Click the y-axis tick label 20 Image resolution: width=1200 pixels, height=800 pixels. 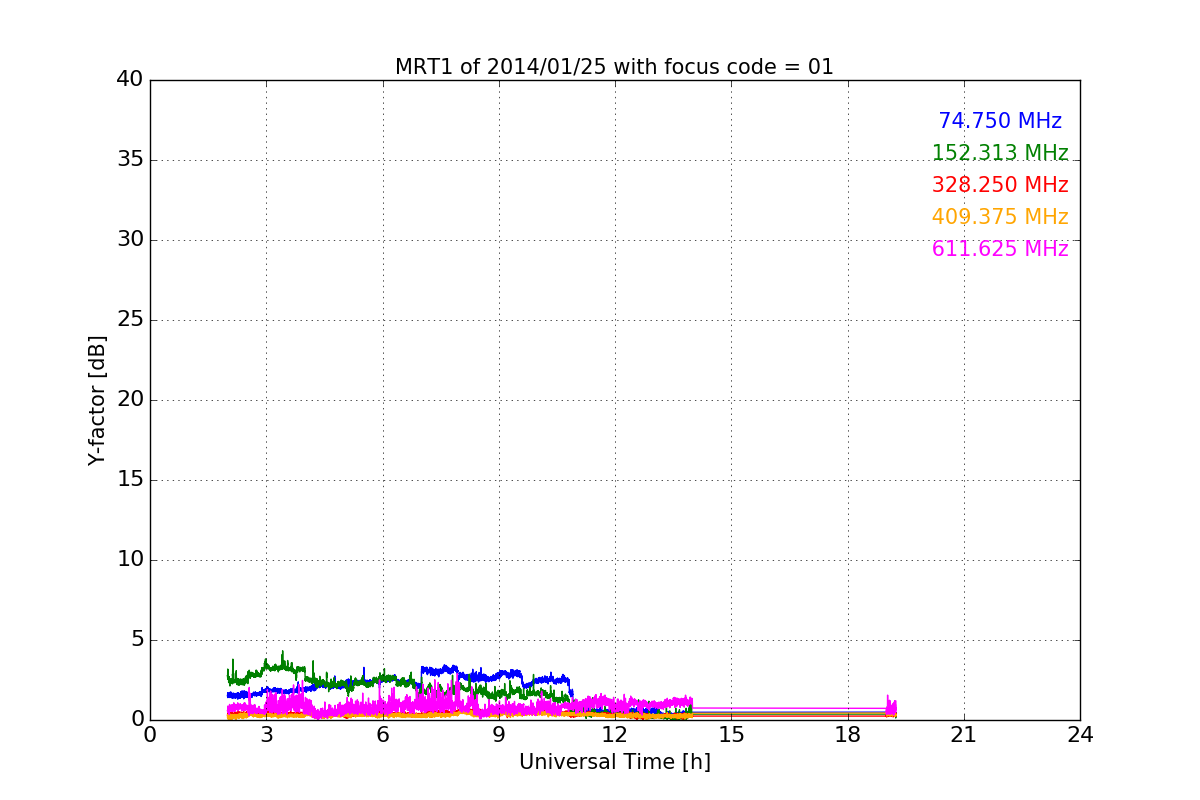[x=130, y=400]
